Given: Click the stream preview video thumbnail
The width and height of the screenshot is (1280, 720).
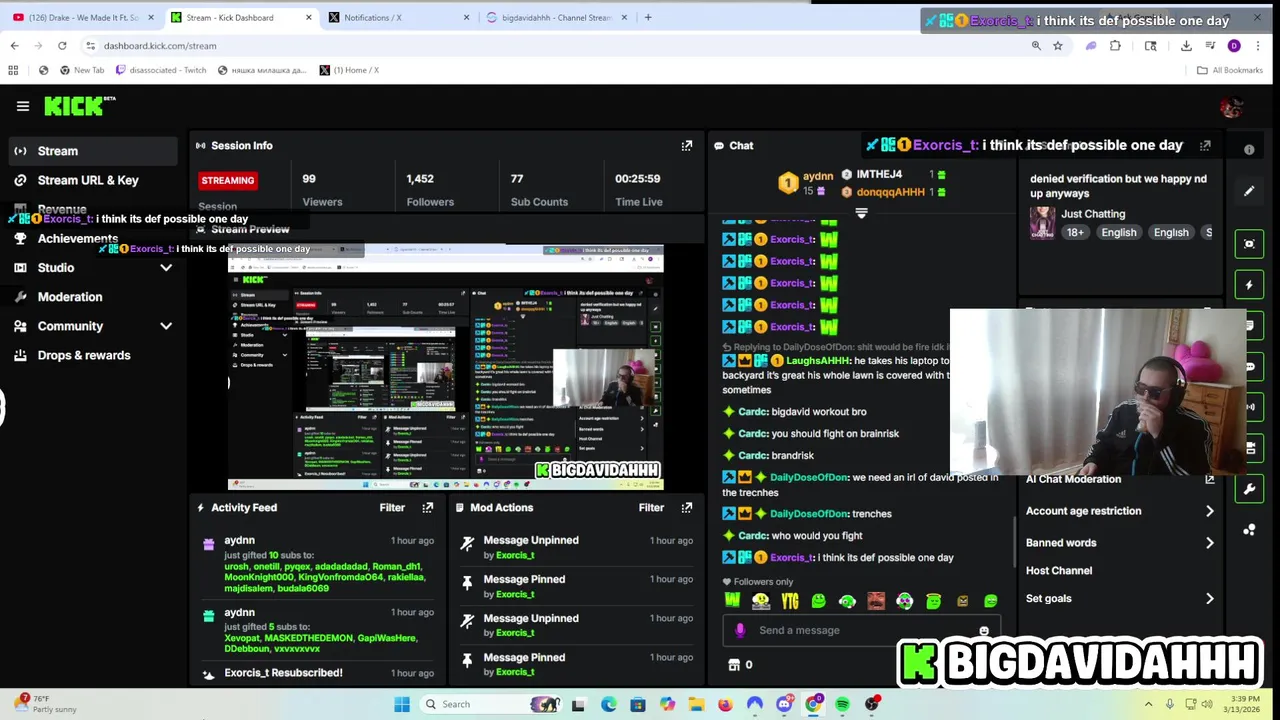Looking at the screenshot, I should [445, 366].
